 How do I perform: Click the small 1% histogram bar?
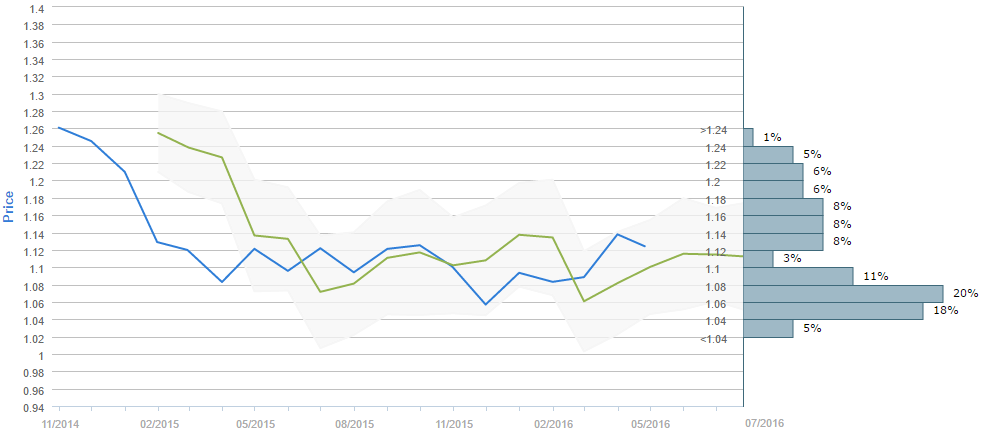pos(749,137)
